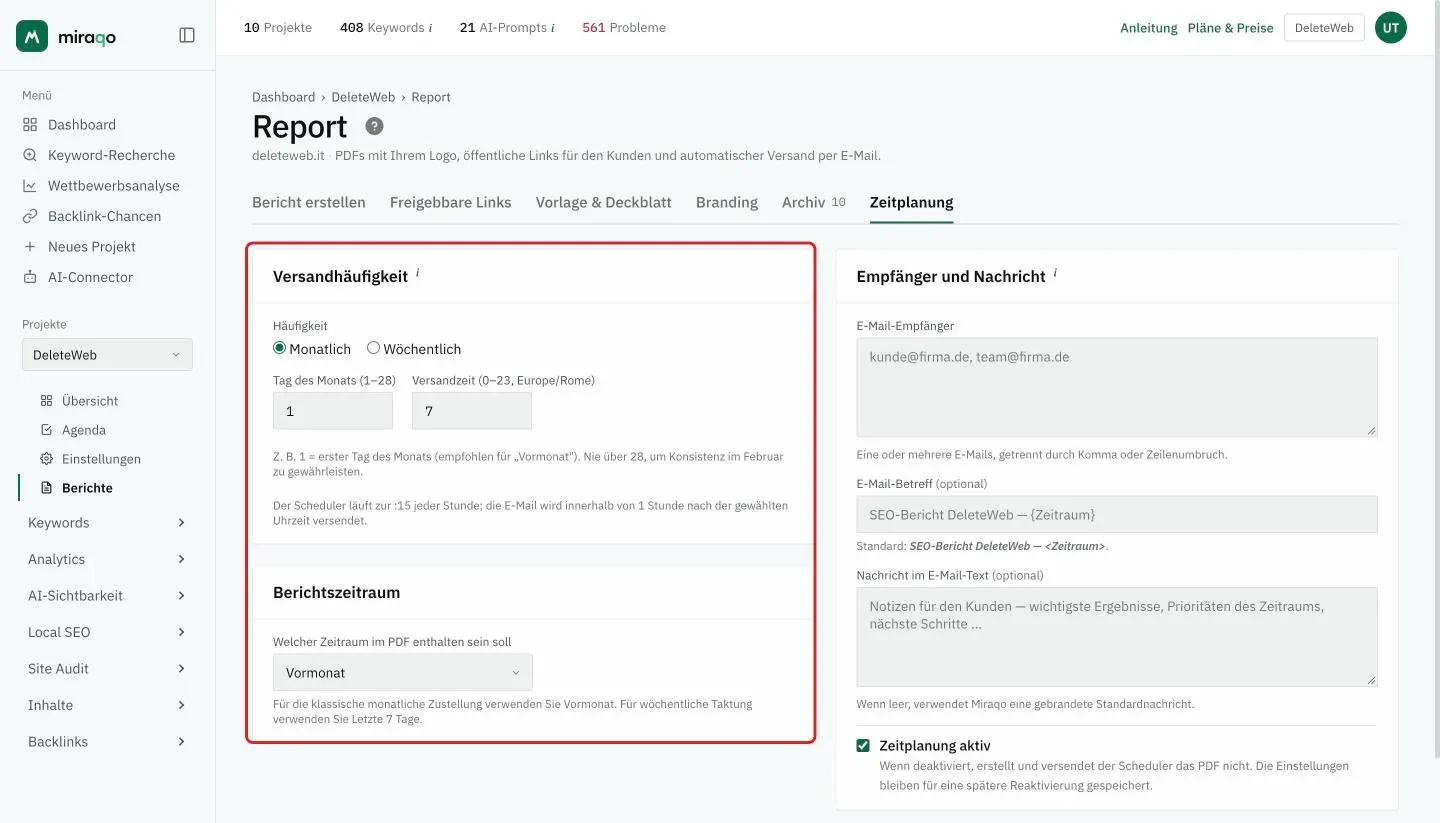Click the Keyword-Recherche search icon
Image resolution: width=1440 pixels, height=823 pixels.
tap(30, 155)
